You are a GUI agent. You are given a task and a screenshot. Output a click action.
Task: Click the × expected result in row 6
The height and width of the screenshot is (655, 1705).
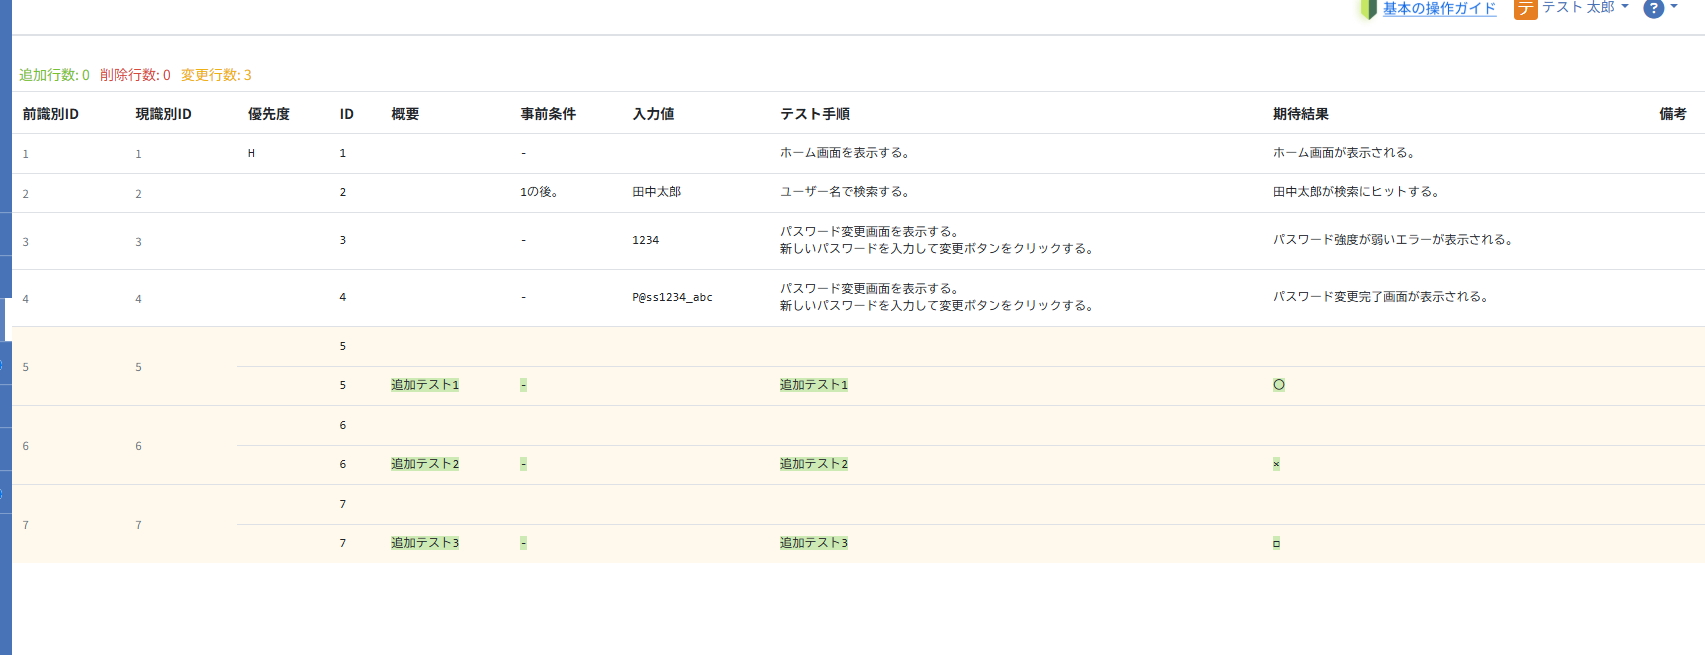[1276, 464]
